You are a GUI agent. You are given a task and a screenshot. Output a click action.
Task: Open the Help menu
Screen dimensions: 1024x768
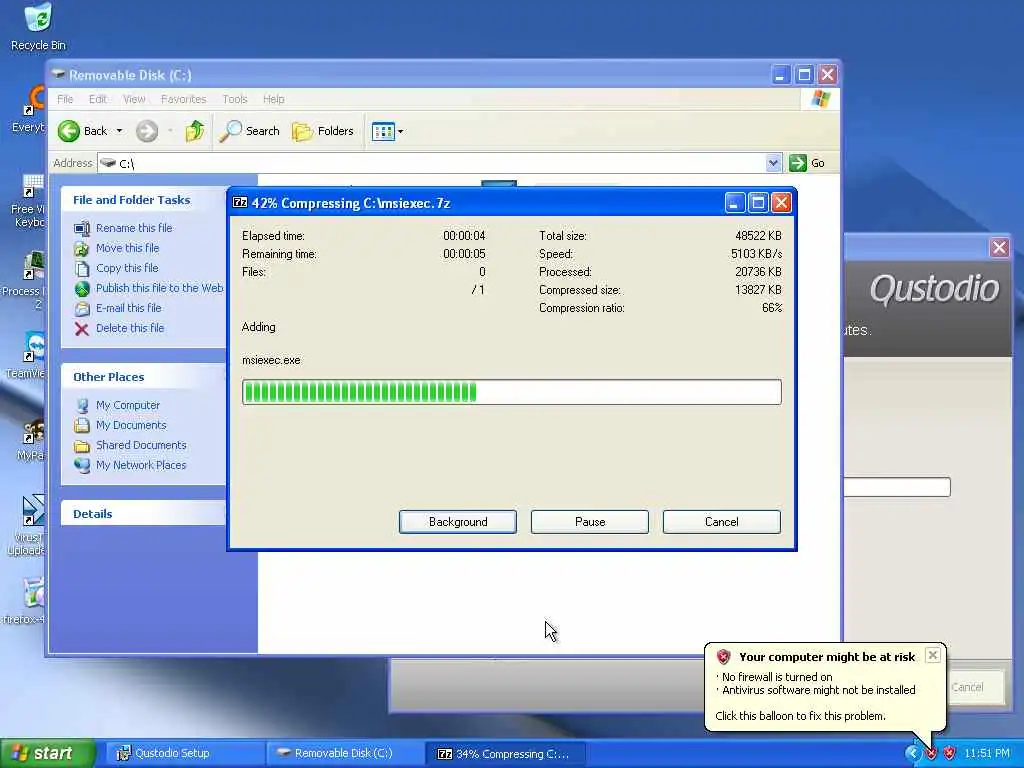(x=274, y=99)
